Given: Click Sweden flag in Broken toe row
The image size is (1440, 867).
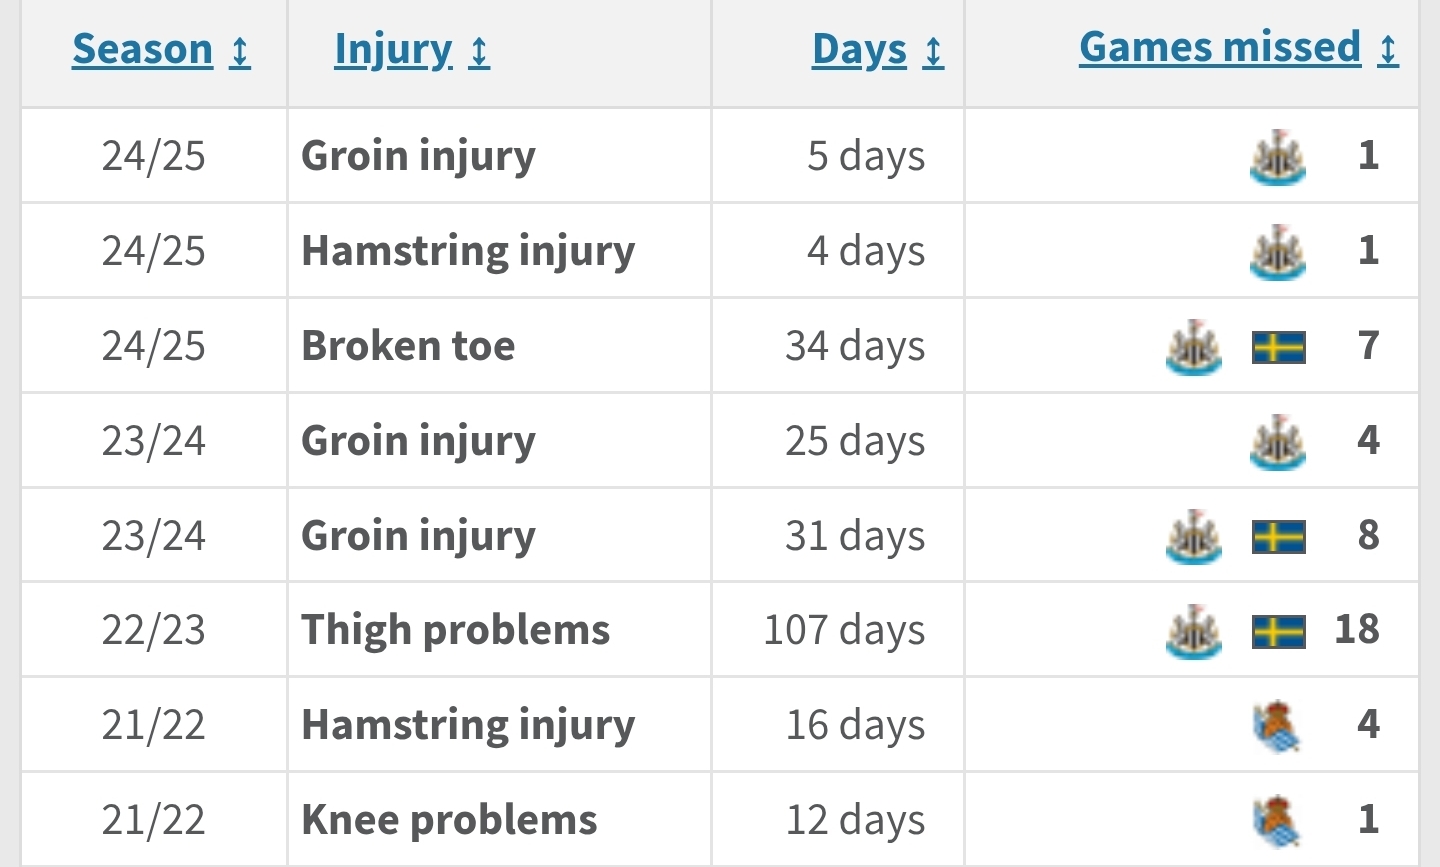Looking at the screenshot, I should (x=1279, y=347).
